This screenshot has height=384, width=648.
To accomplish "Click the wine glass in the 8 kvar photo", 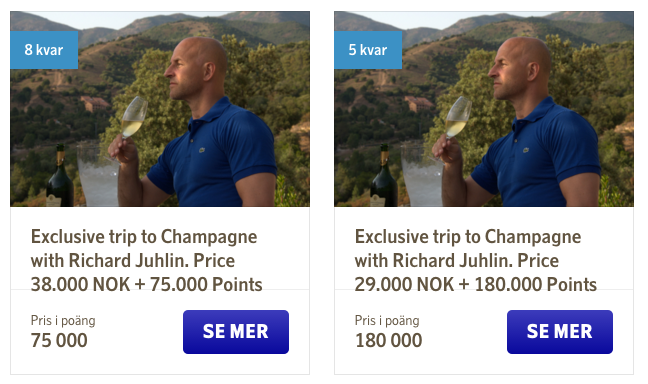I will click(x=133, y=119).
